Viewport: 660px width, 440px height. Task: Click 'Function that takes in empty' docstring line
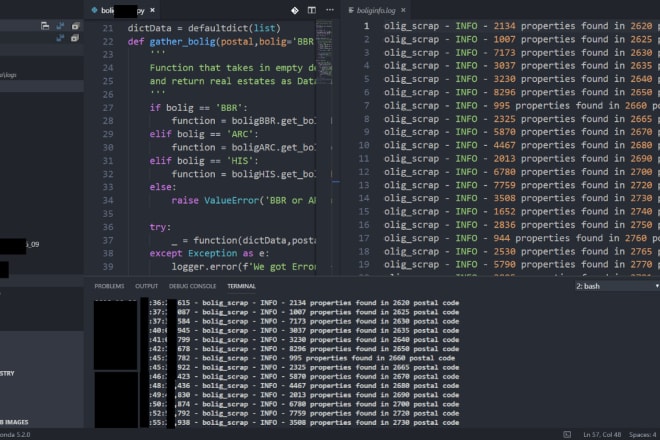click(232, 68)
